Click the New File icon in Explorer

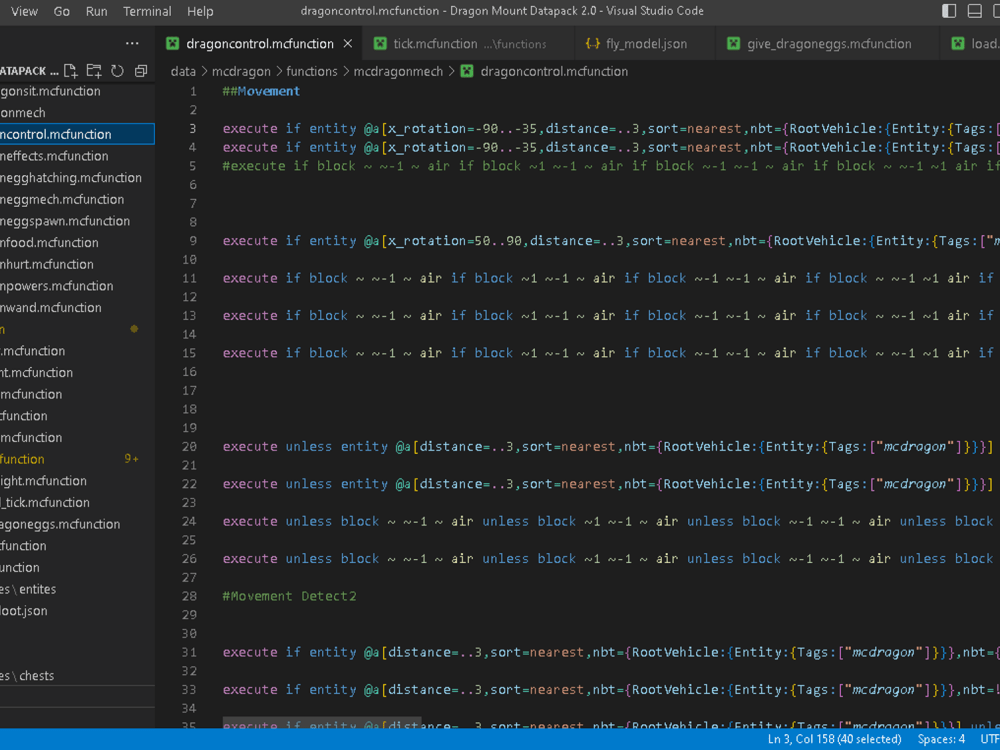[x=71, y=71]
